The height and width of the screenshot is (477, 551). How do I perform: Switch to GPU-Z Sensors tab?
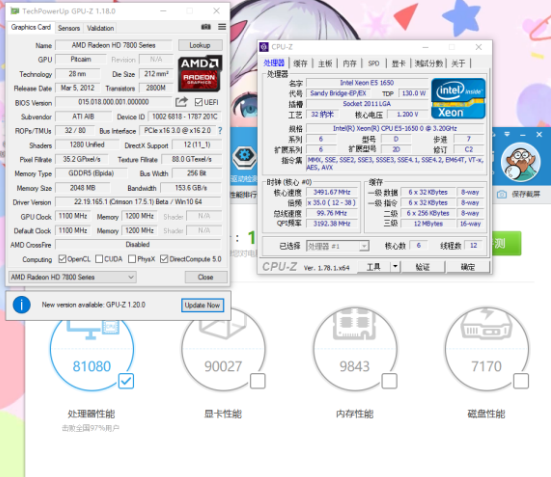pyautogui.click(x=69, y=28)
